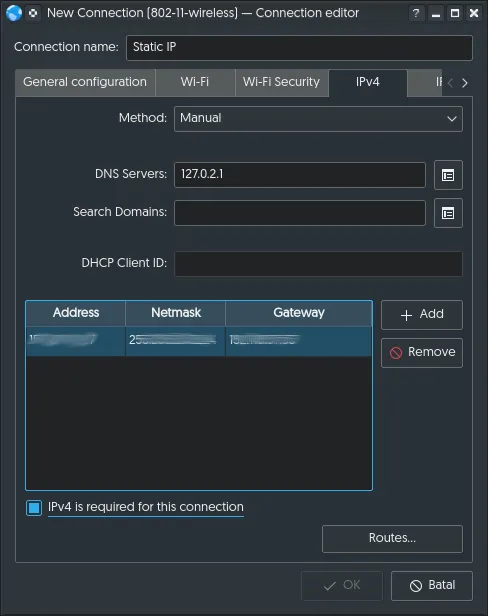Open the Wi-Fi Security tab
488x616 pixels.
(281, 82)
